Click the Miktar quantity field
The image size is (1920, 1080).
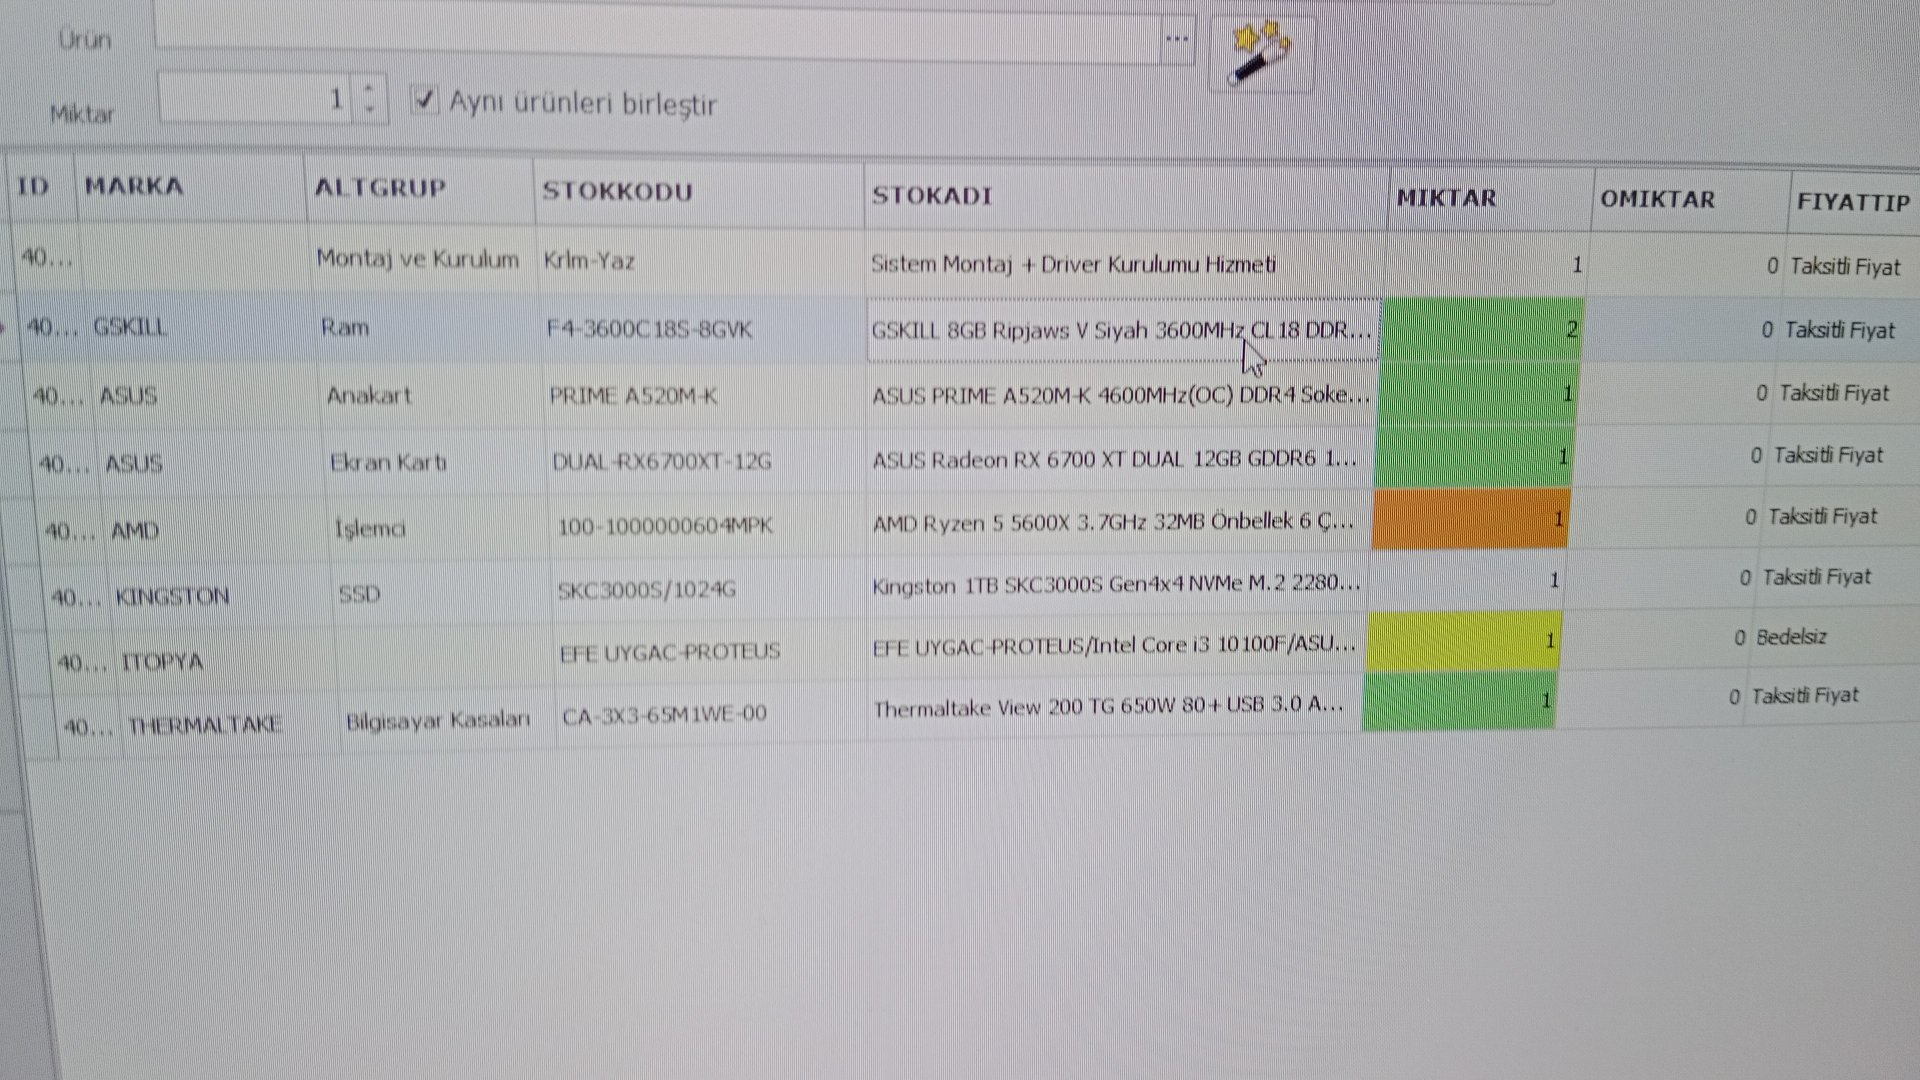click(254, 99)
